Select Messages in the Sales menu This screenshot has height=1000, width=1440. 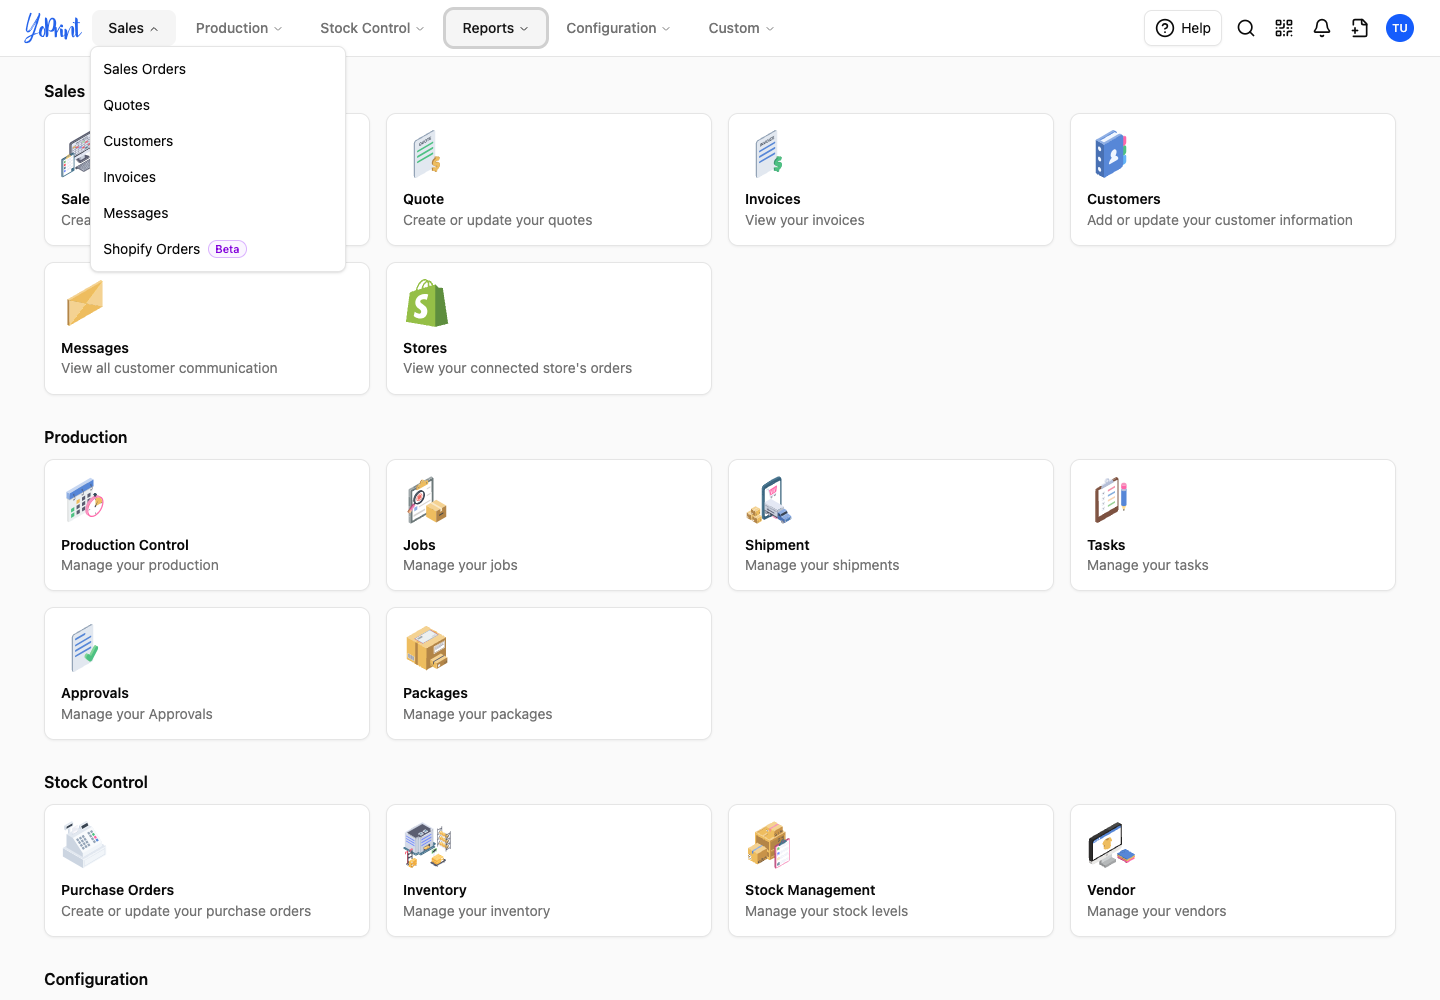point(218,213)
